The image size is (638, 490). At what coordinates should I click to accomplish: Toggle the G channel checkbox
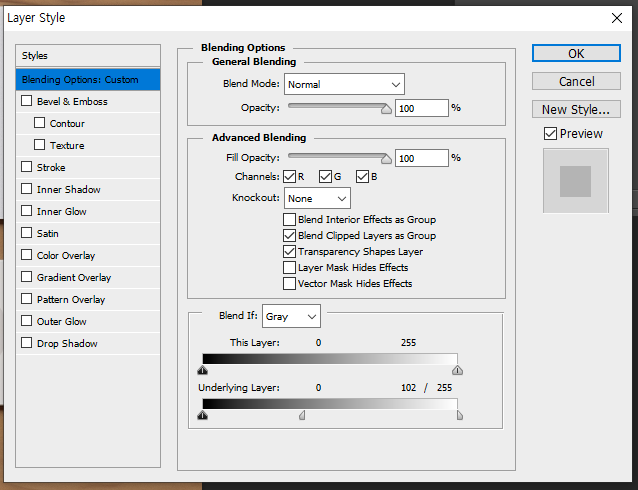(325, 177)
